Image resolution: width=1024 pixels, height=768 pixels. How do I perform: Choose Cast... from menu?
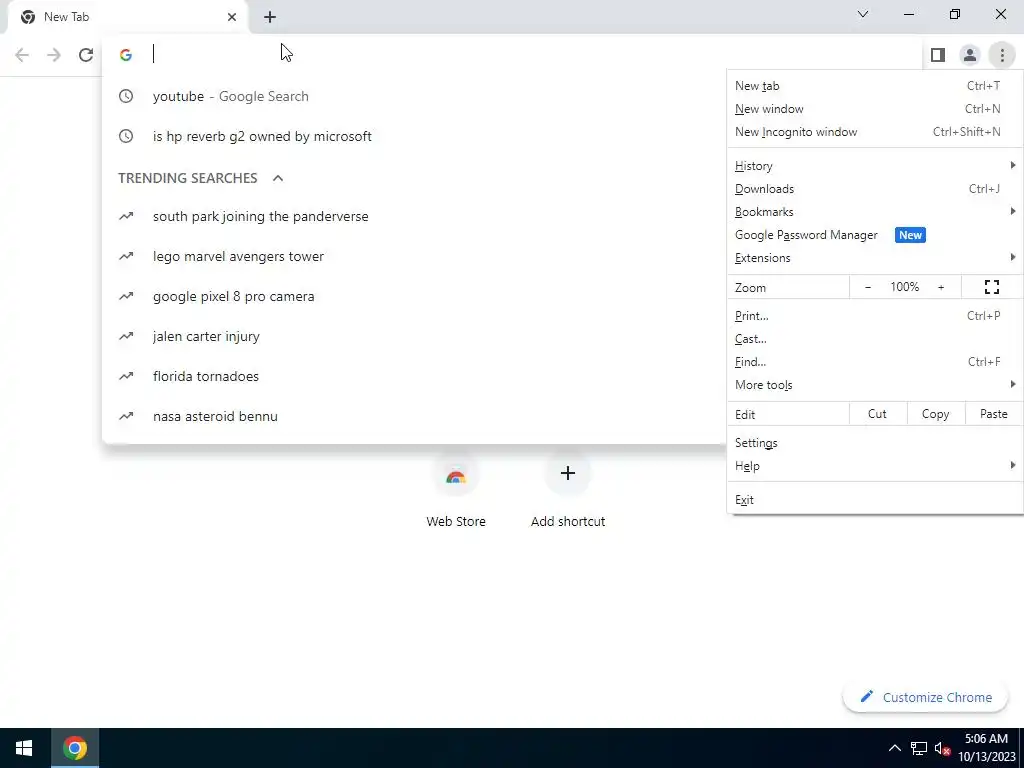[x=874, y=338]
